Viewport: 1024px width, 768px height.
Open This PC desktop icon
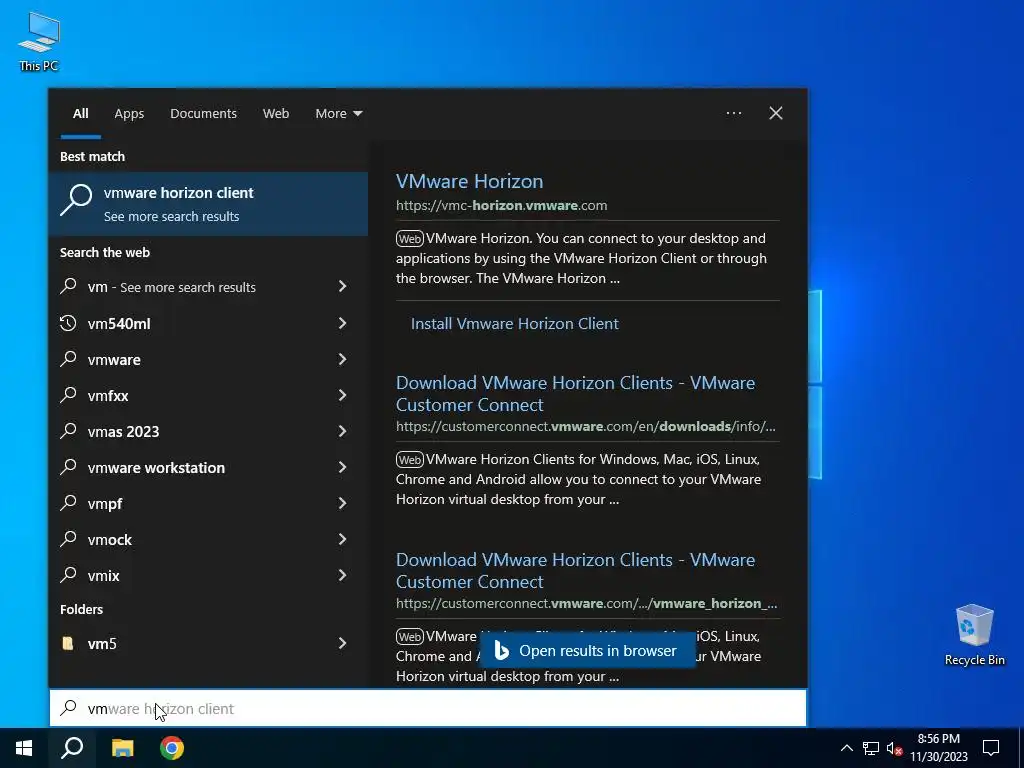click(x=39, y=41)
